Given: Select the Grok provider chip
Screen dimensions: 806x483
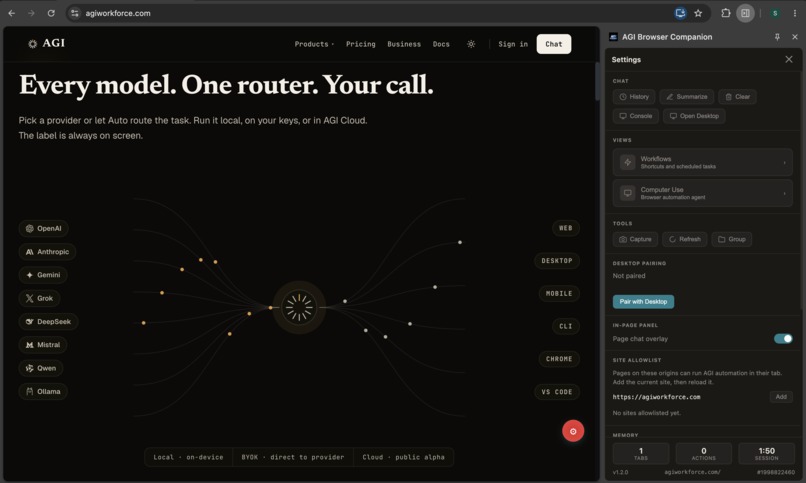Looking at the screenshot, I should pos(40,299).
